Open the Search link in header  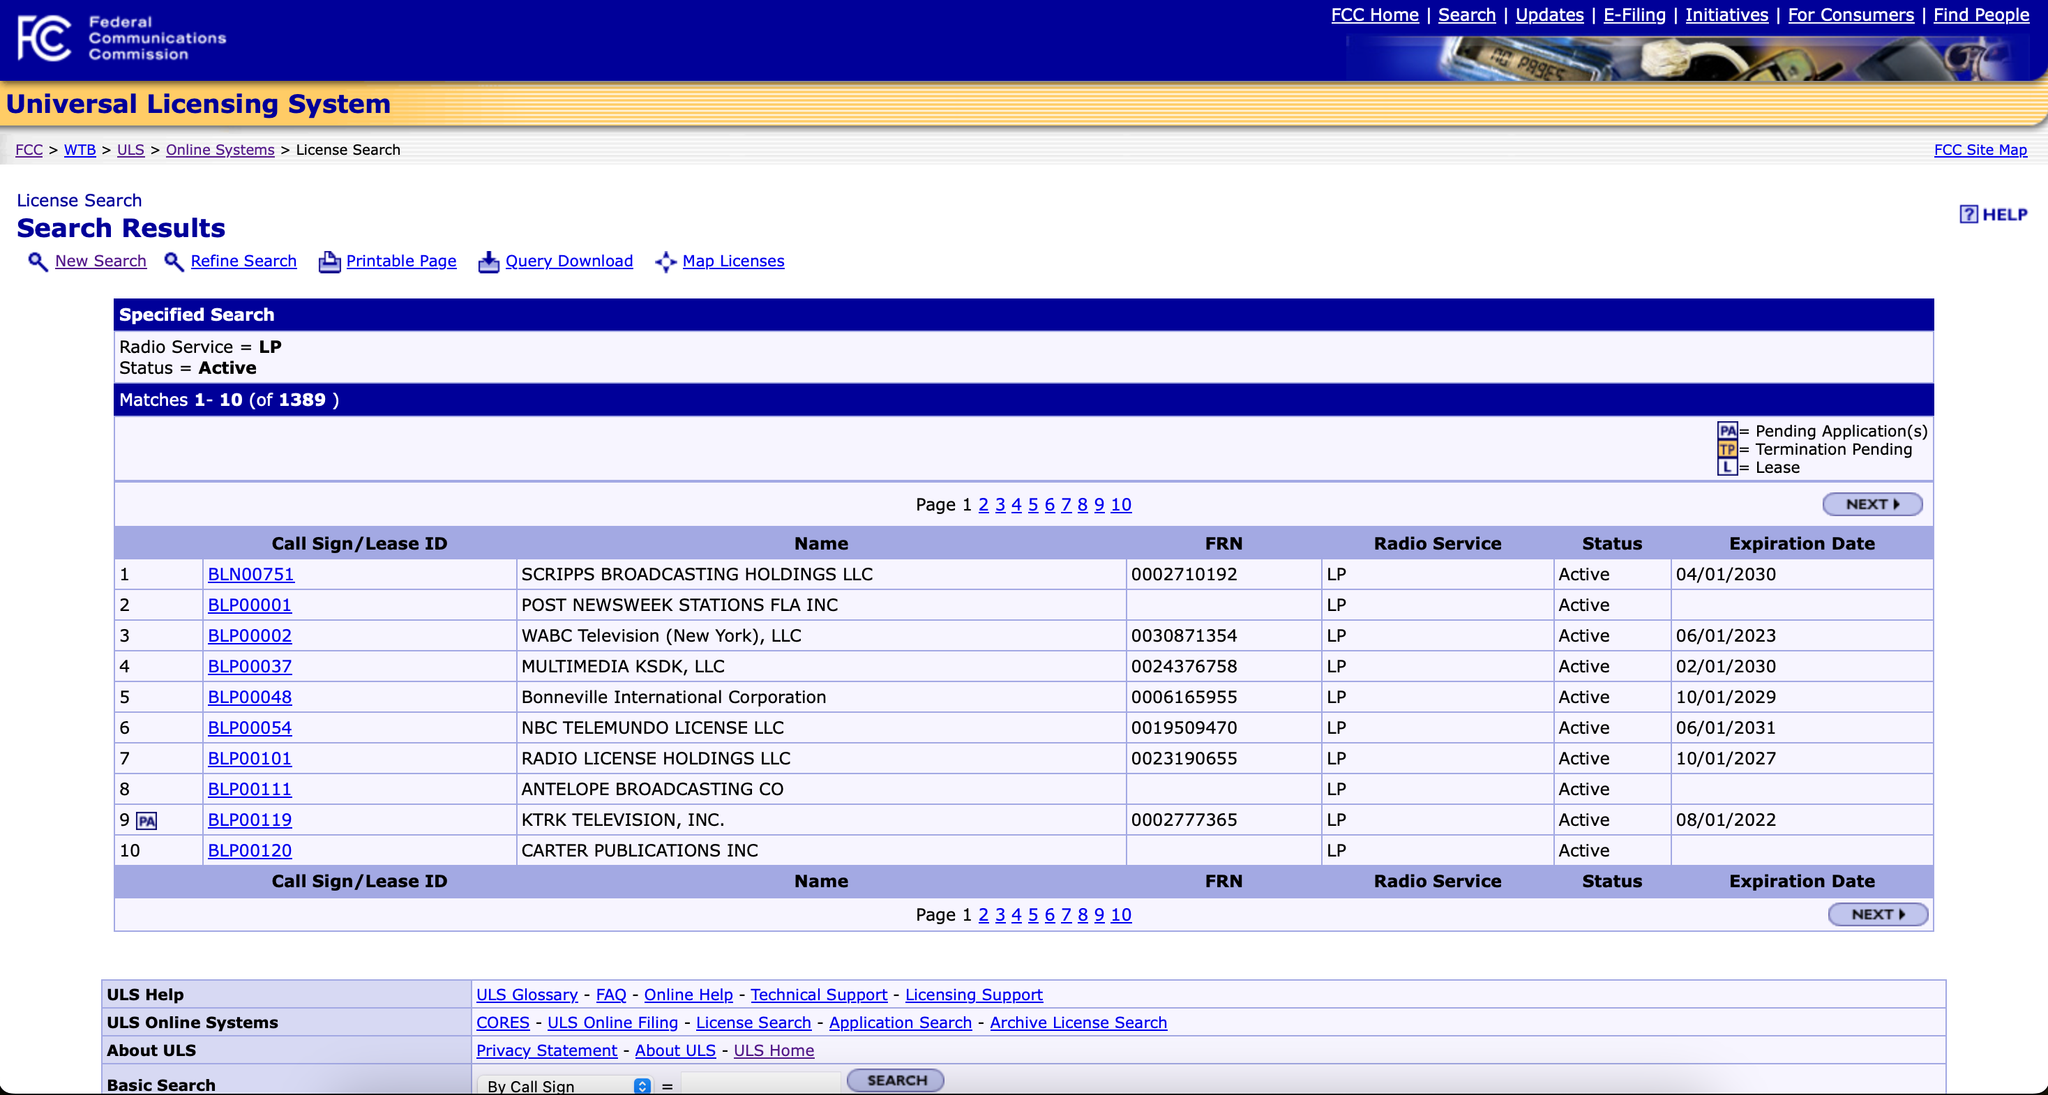click(x=1467, y=15)
